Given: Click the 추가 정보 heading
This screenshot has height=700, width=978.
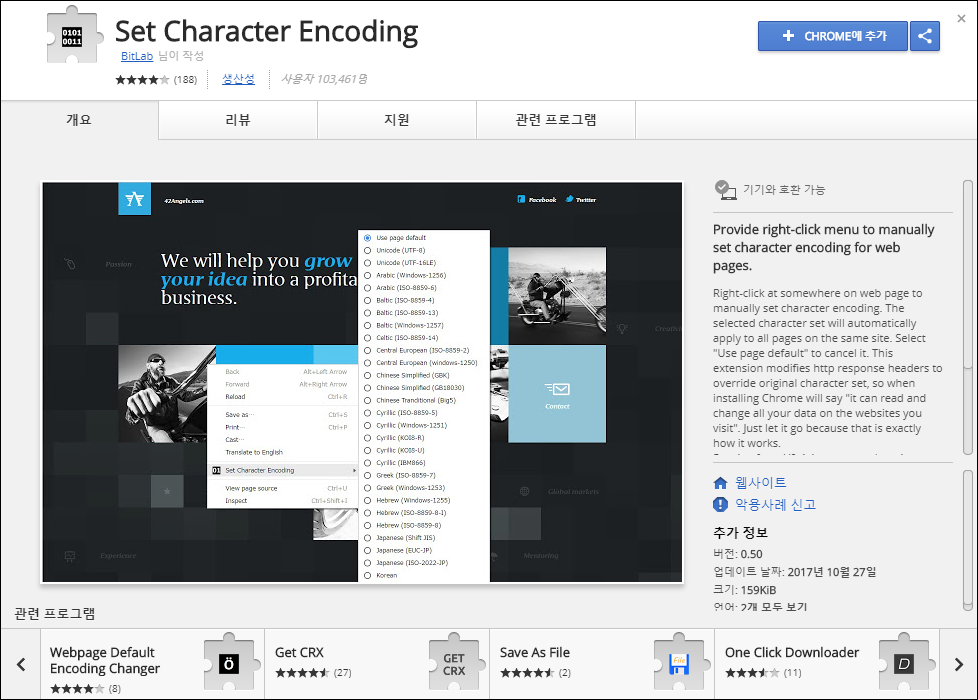Looking at the screenshot, I should (x=740, y=533).
